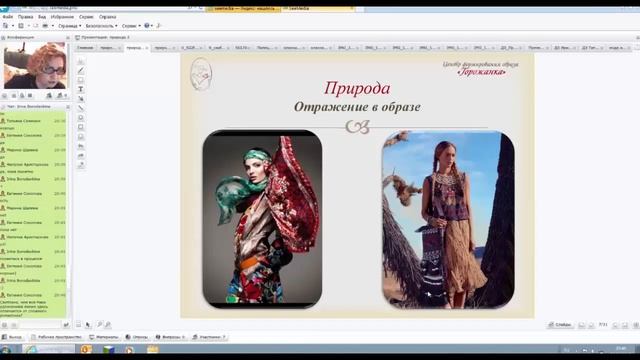
Task: Click the undo icon in drawing toolbar
Action: [81, 146]
